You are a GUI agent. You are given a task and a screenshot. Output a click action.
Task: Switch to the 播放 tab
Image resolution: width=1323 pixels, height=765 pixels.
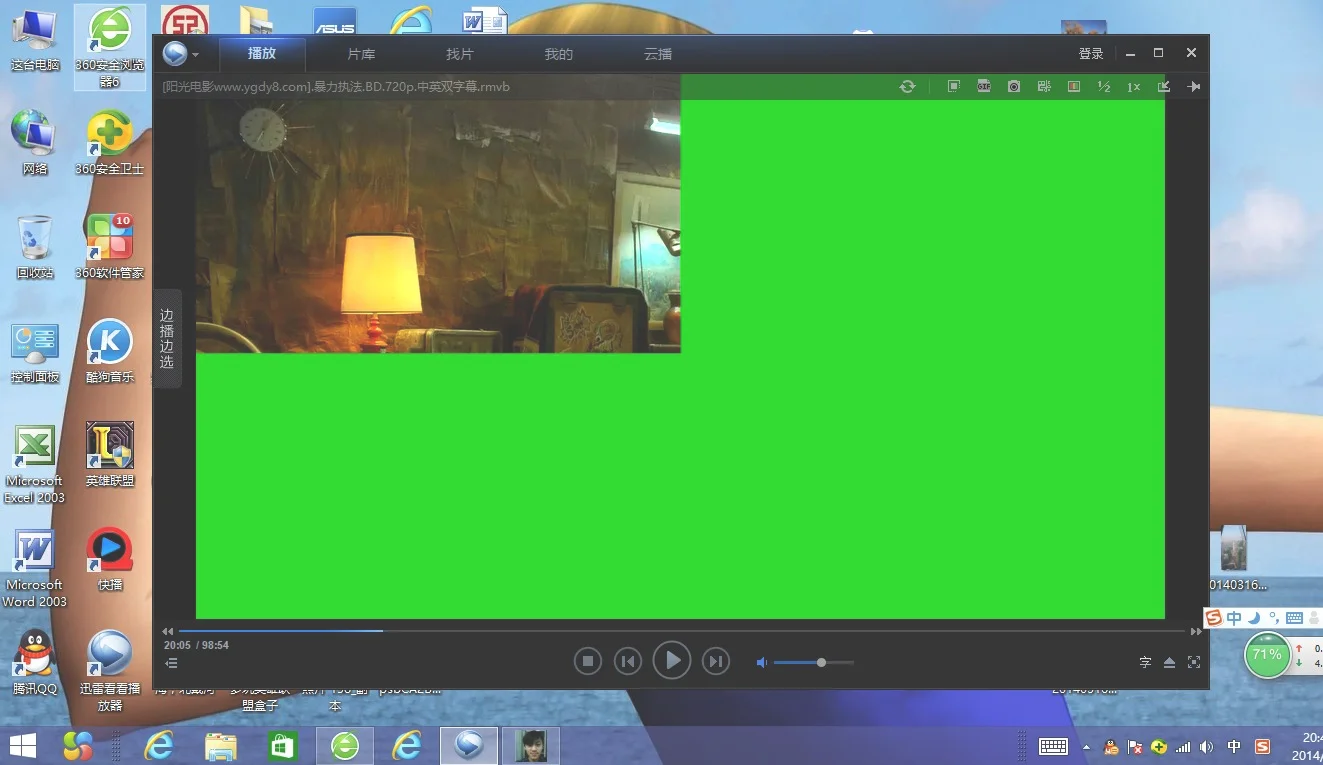click(262, 54)
